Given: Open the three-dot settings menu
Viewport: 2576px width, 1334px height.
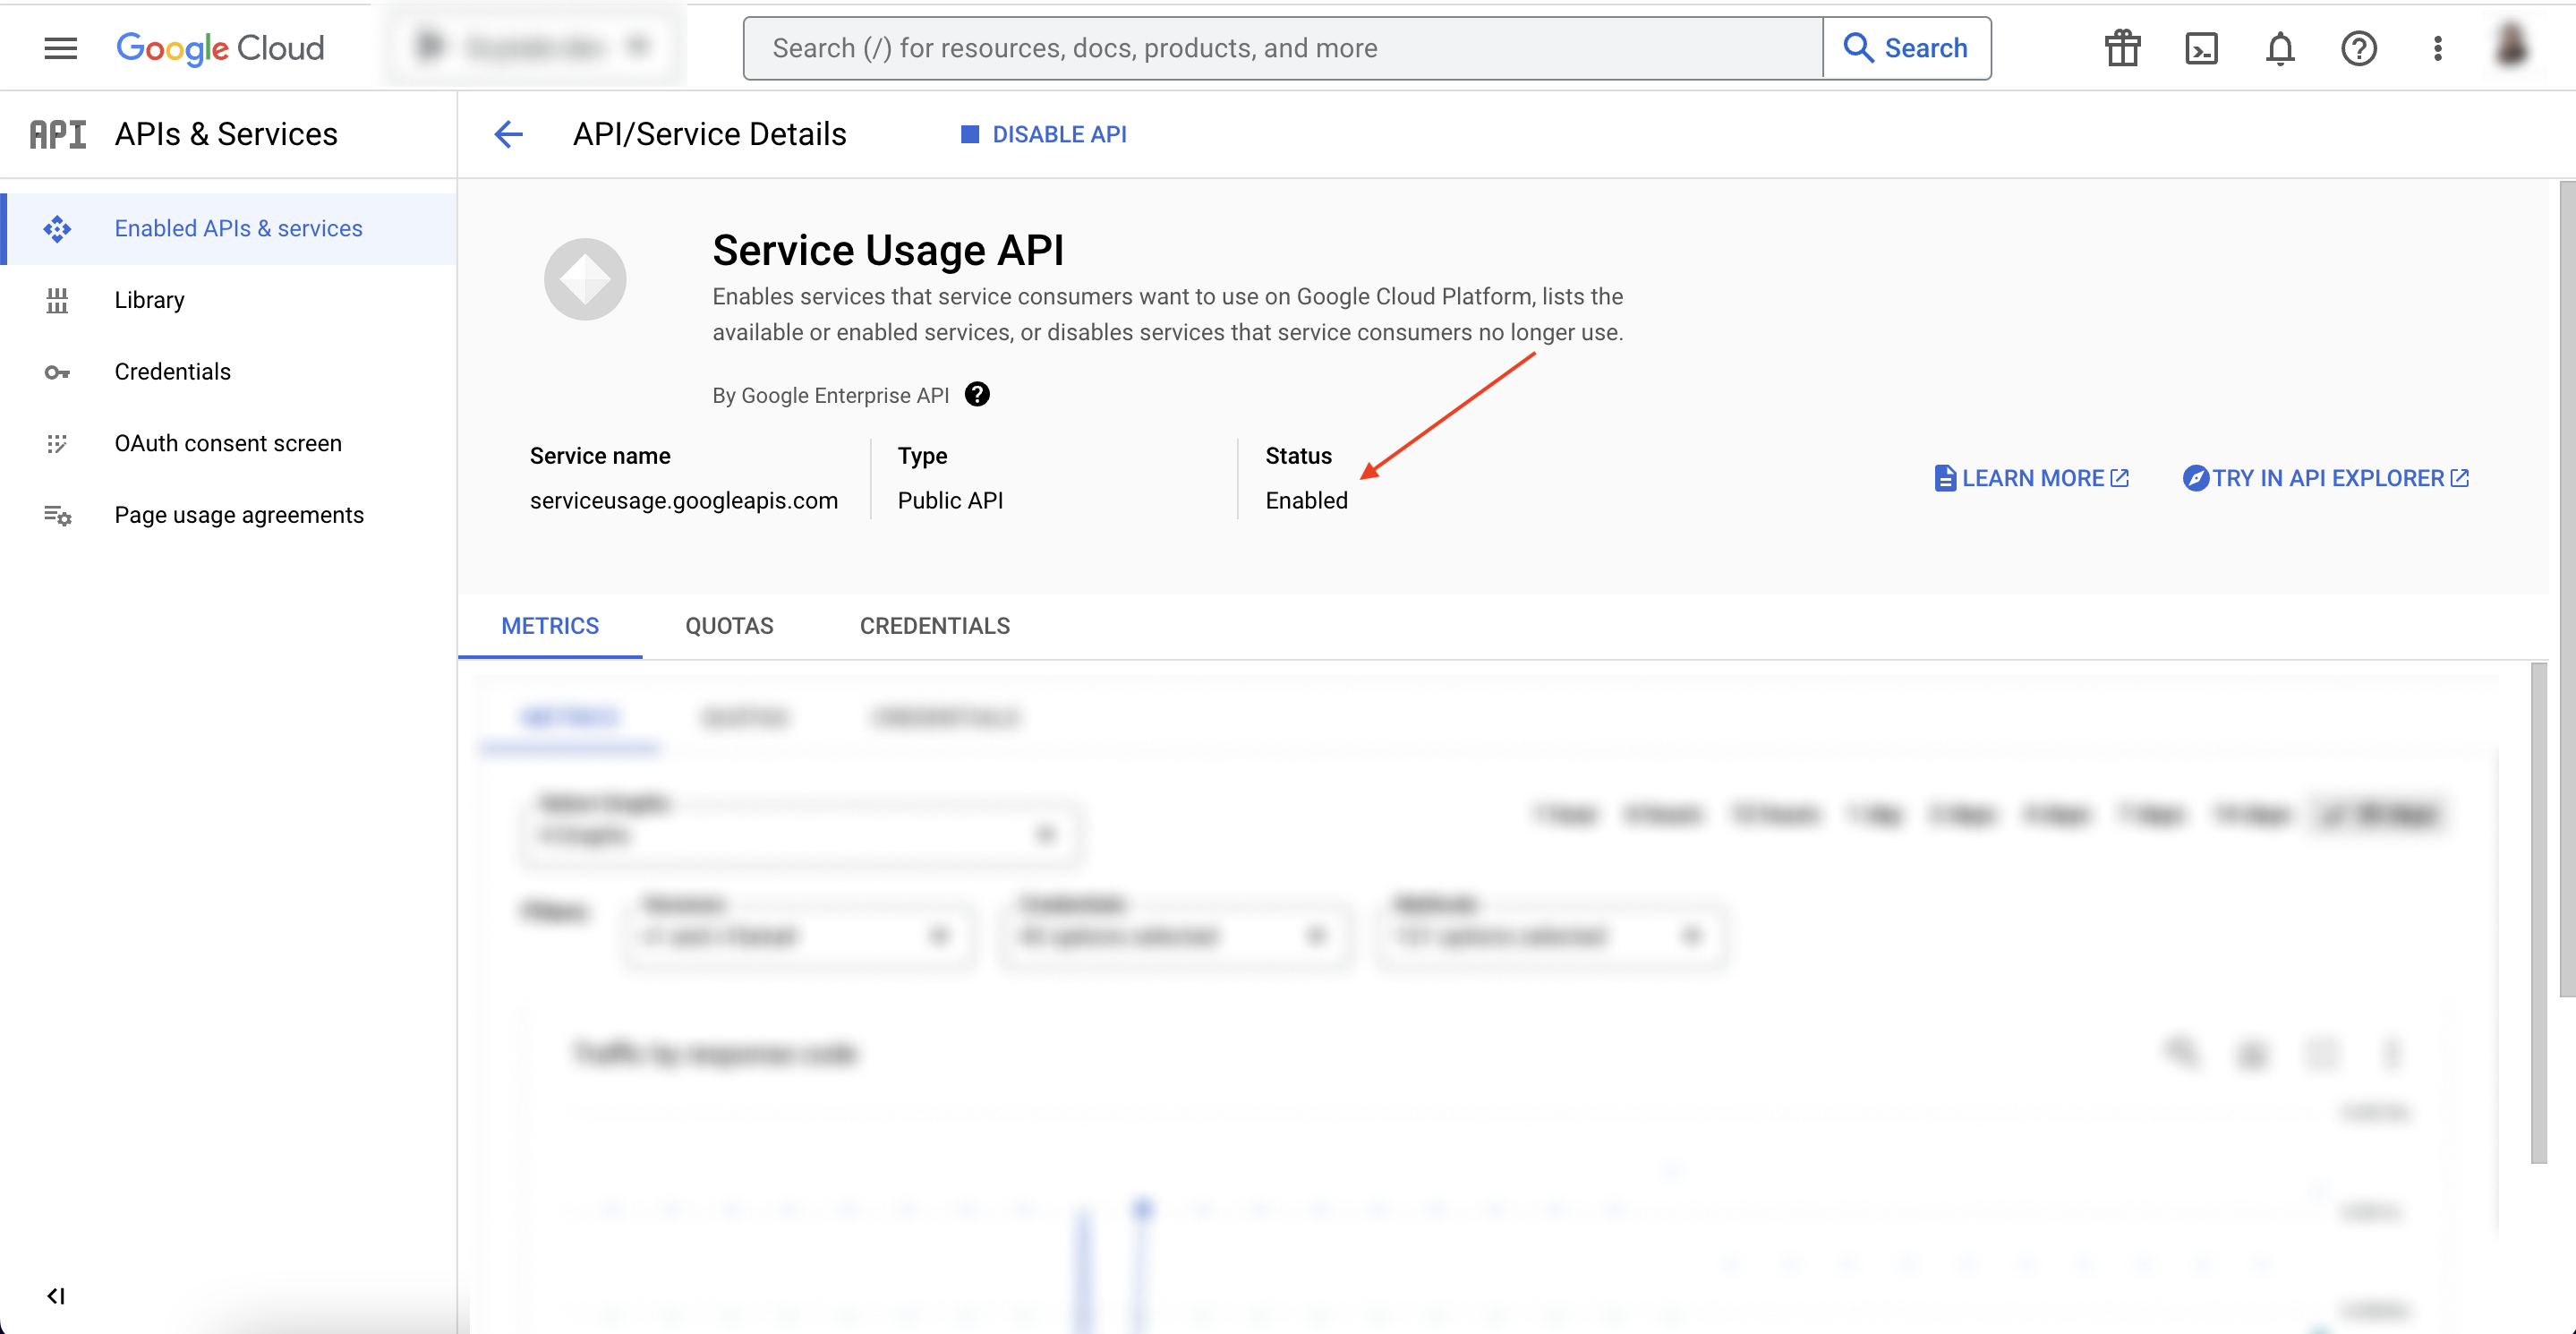Looking at the screenshot, I should (2437, 48).
